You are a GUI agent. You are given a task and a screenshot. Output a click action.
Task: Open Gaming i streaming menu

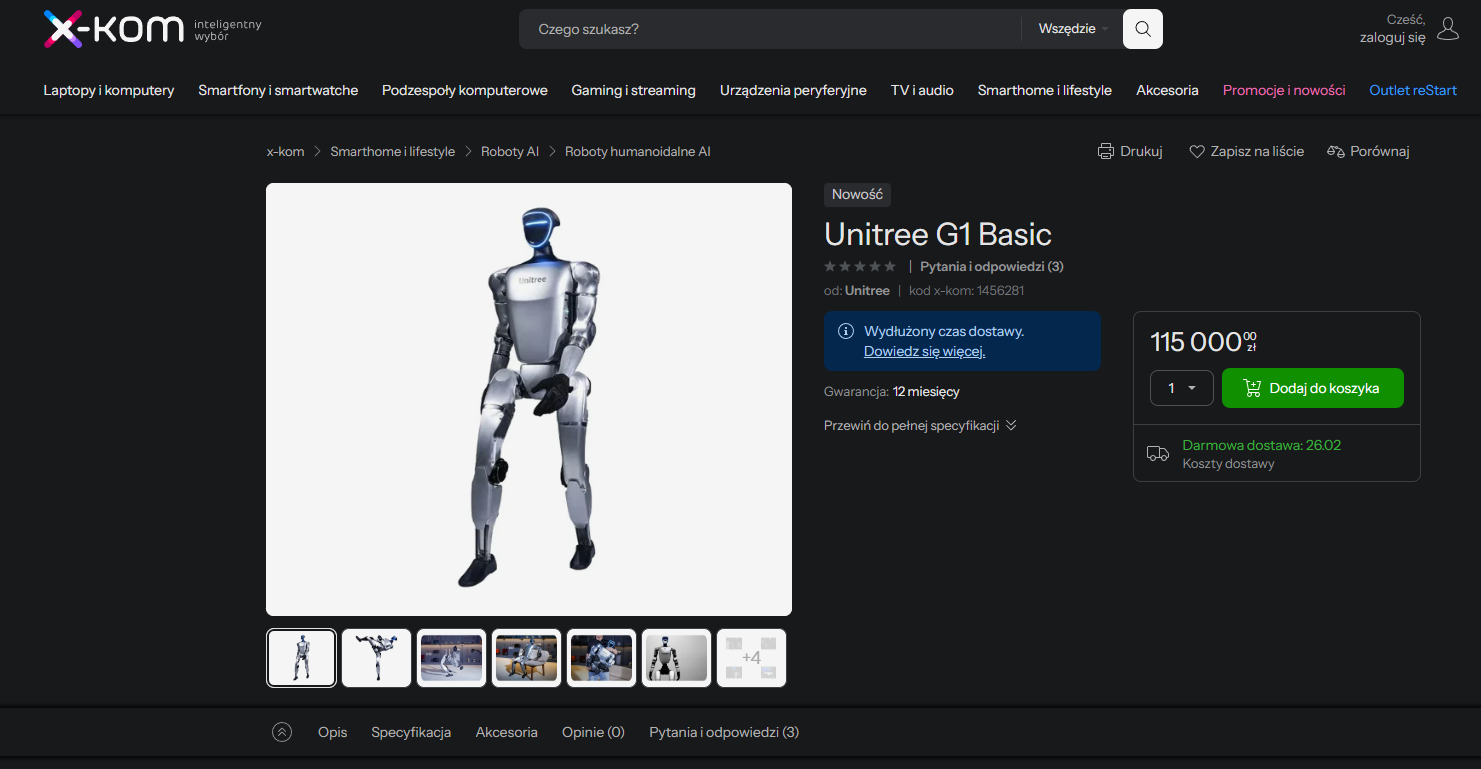[x=633, y=90]
